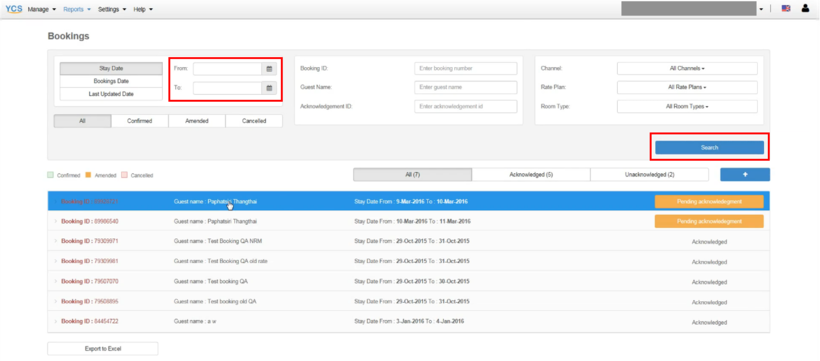Focus the Enter guest name field
Viewport: 820px width, 361px height.
[465, 87]
